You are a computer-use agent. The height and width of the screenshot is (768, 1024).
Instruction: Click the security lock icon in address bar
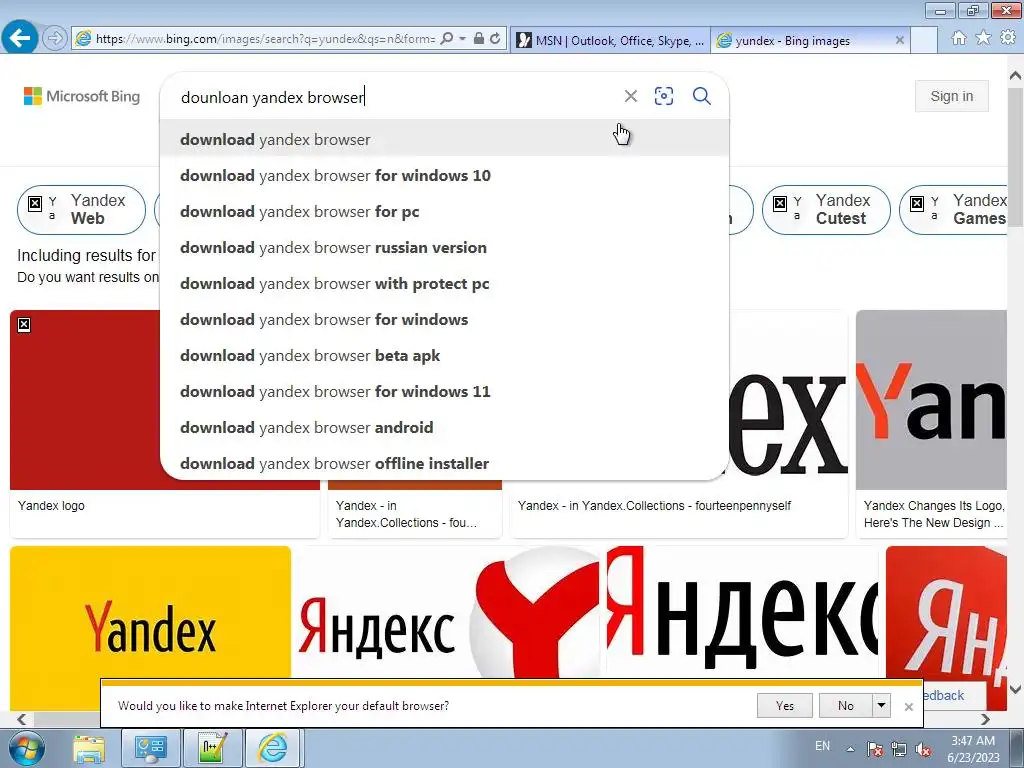pyautogui.click(x=479, y=39)
